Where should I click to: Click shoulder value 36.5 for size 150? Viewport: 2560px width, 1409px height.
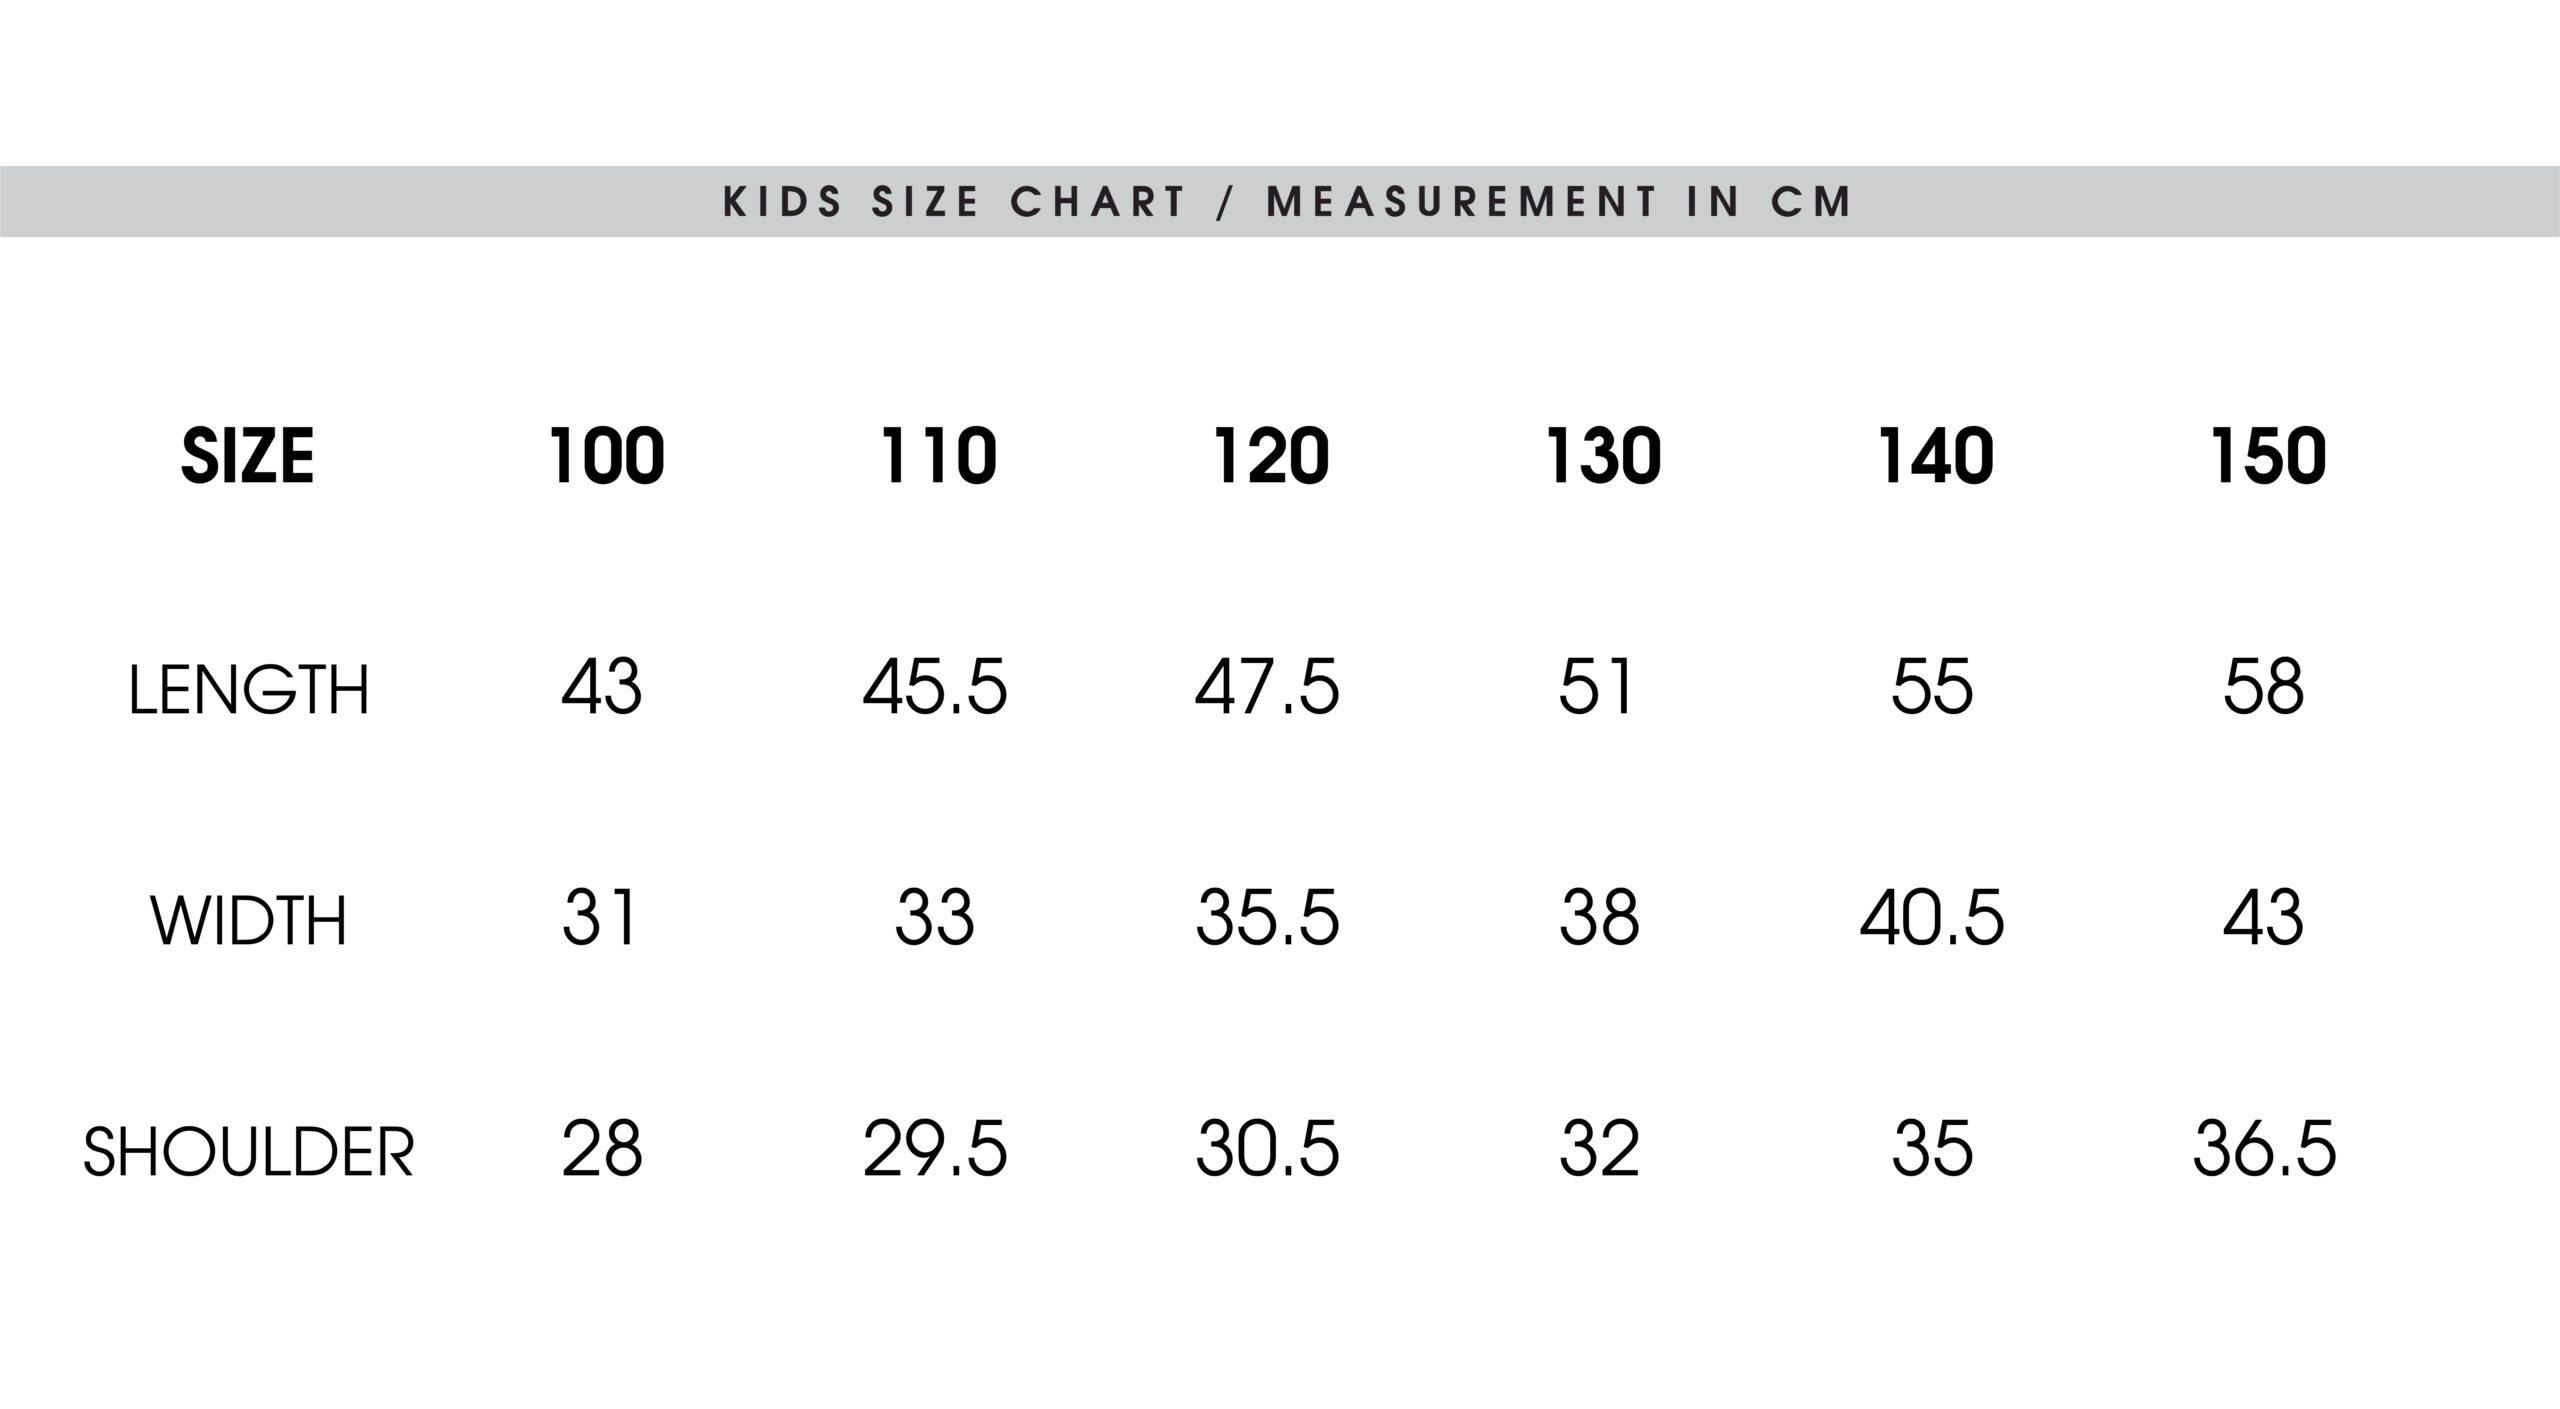(2264, 1148)
